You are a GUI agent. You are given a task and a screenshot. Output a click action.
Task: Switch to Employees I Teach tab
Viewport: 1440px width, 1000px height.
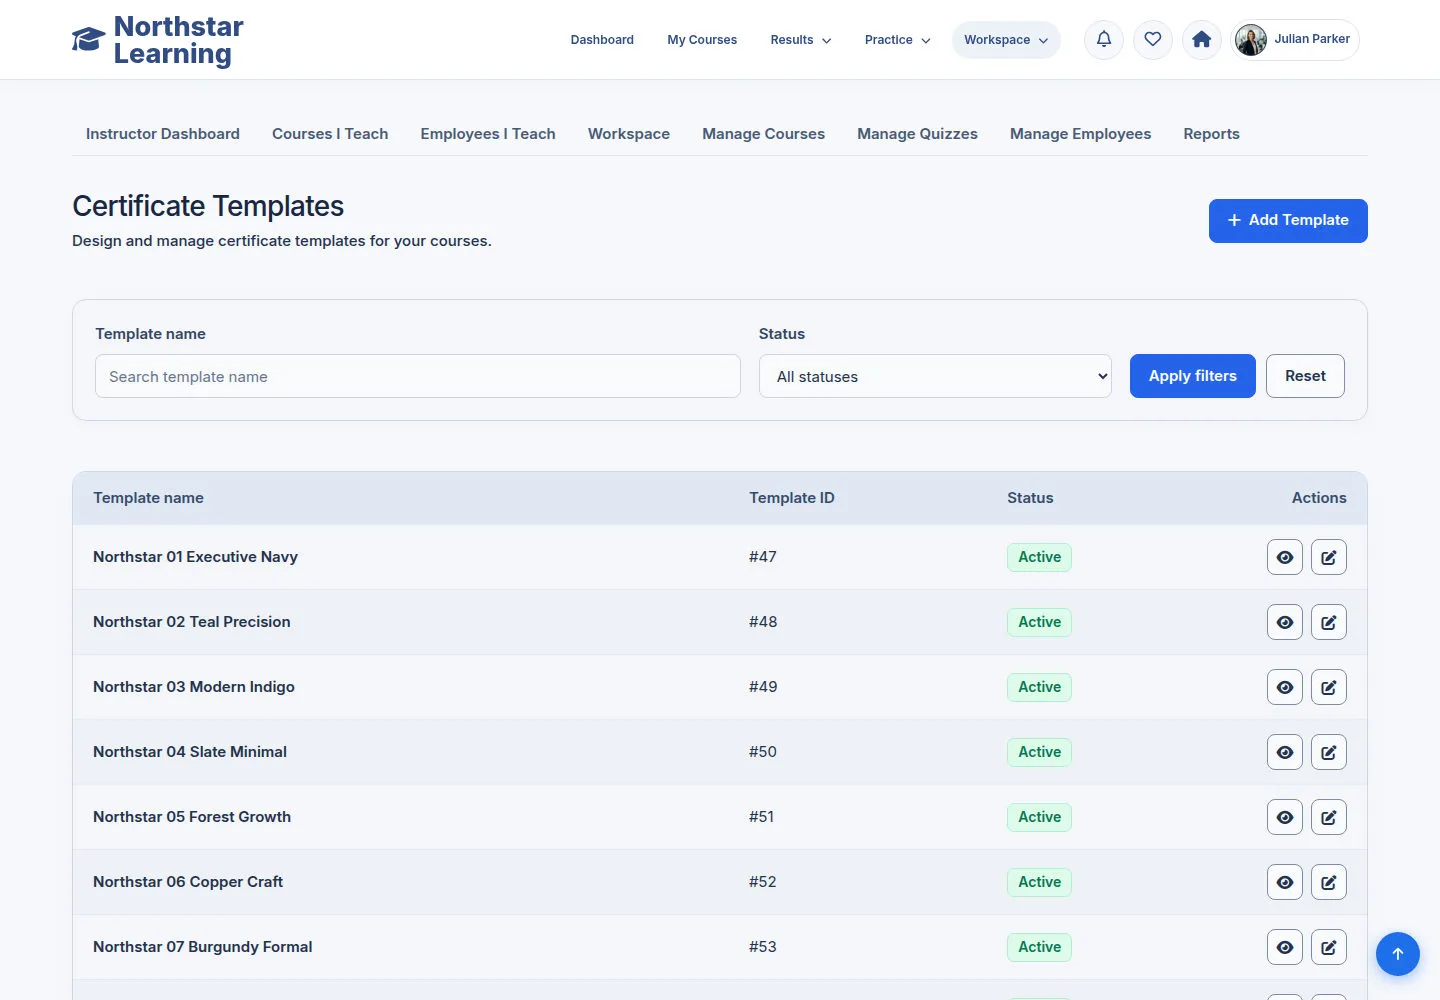(488, 134)
